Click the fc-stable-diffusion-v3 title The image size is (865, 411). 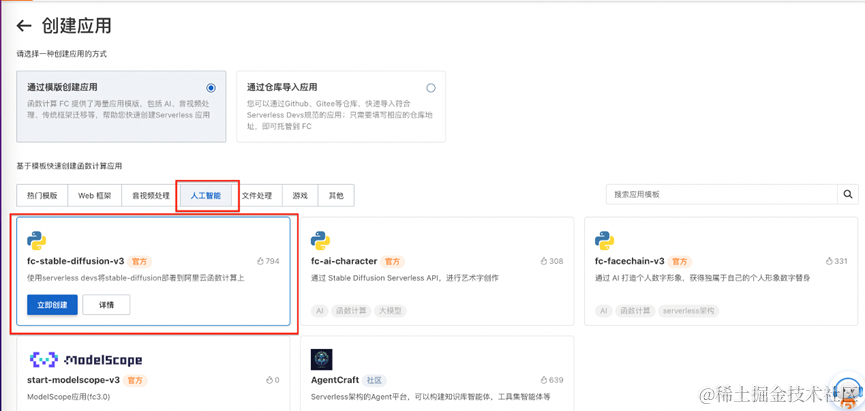click(x=76, y=261)
